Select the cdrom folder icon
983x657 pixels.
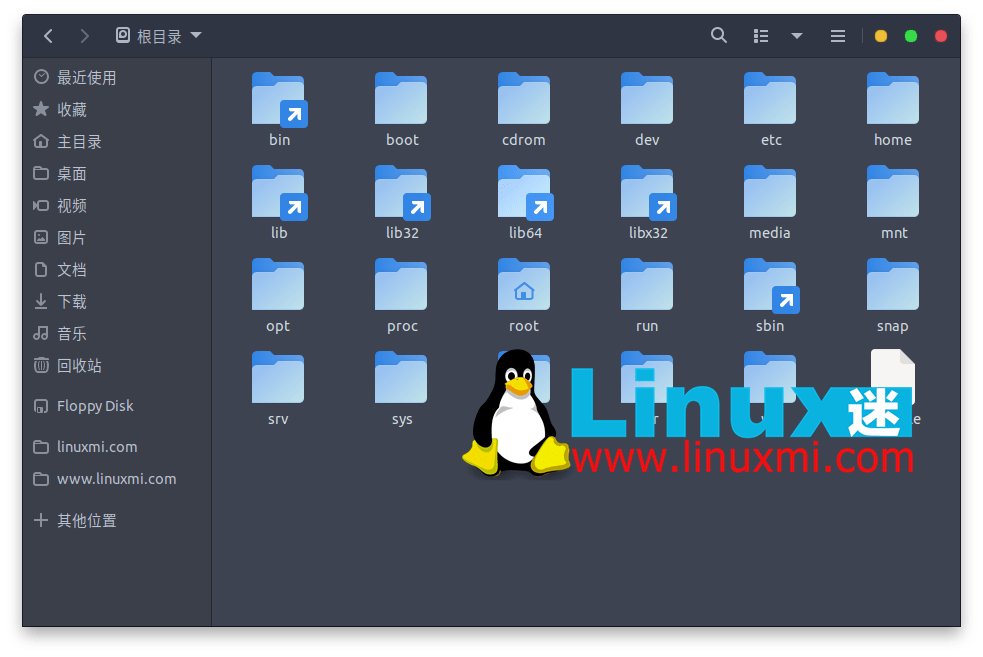tap(524, 98)
